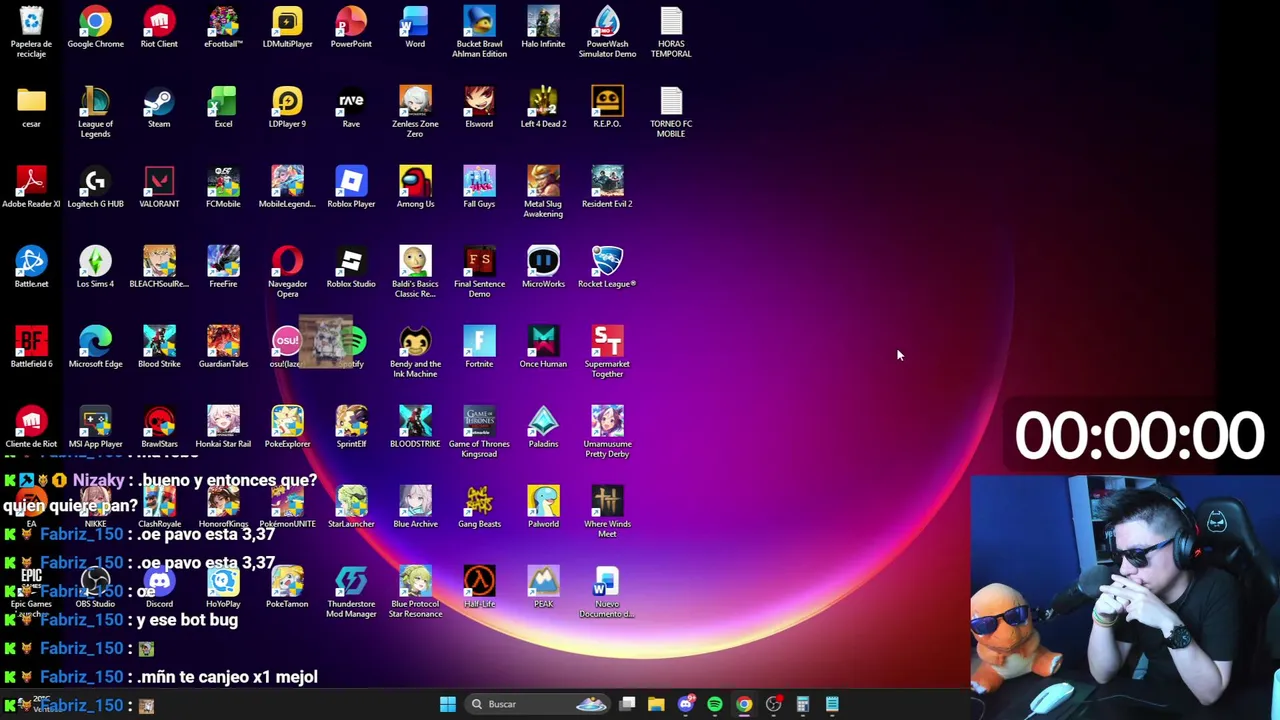Select the Adobe Reader XI icon
This screenshot has height=720, width=1280.
[31, 188]
